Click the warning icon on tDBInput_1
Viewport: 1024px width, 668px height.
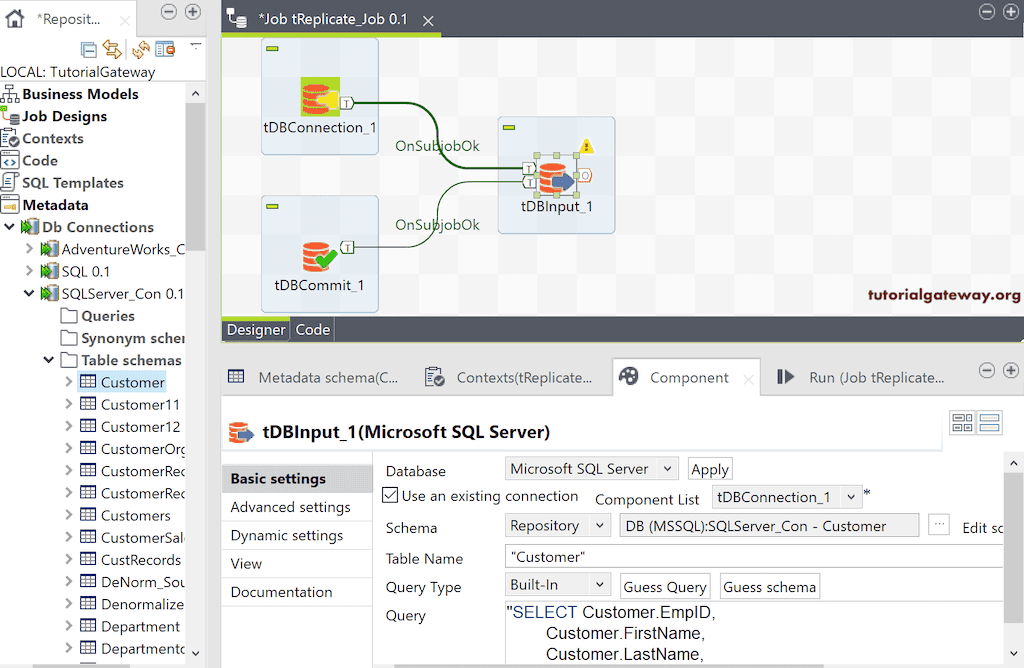coord(585,144)
